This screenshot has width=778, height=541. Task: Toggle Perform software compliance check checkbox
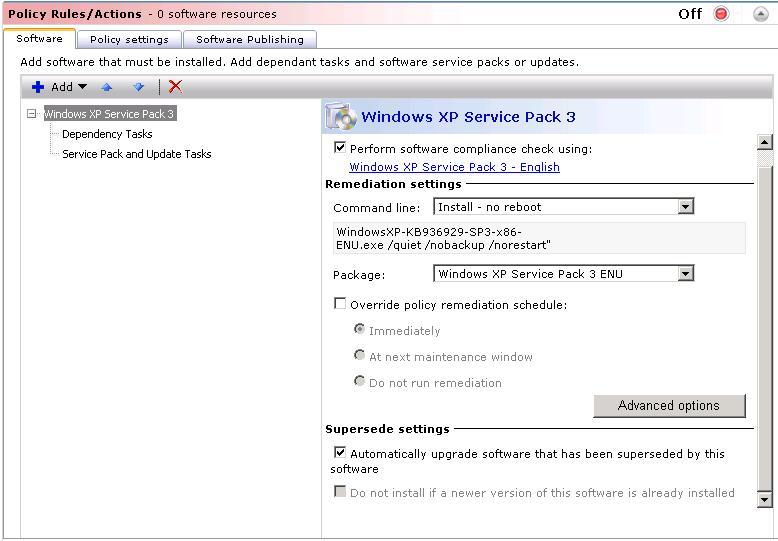click(x=340, y=148)
